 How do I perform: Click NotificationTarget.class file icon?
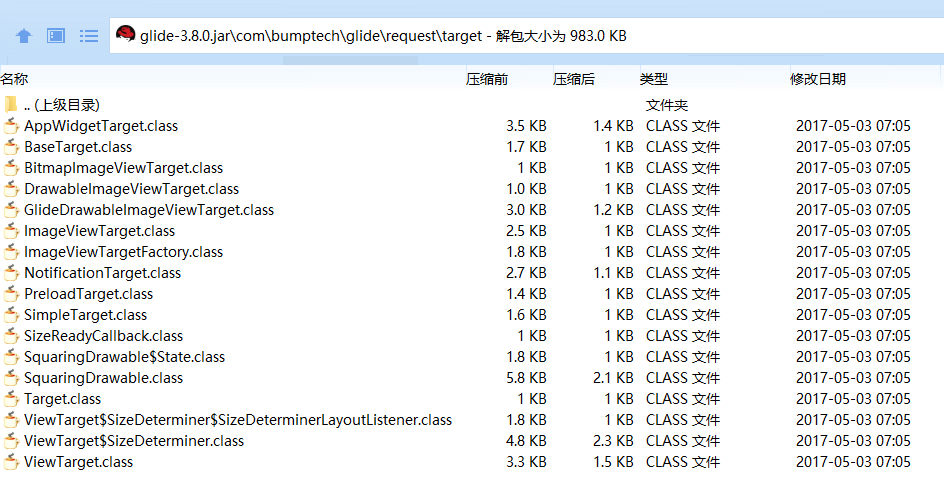11,273
